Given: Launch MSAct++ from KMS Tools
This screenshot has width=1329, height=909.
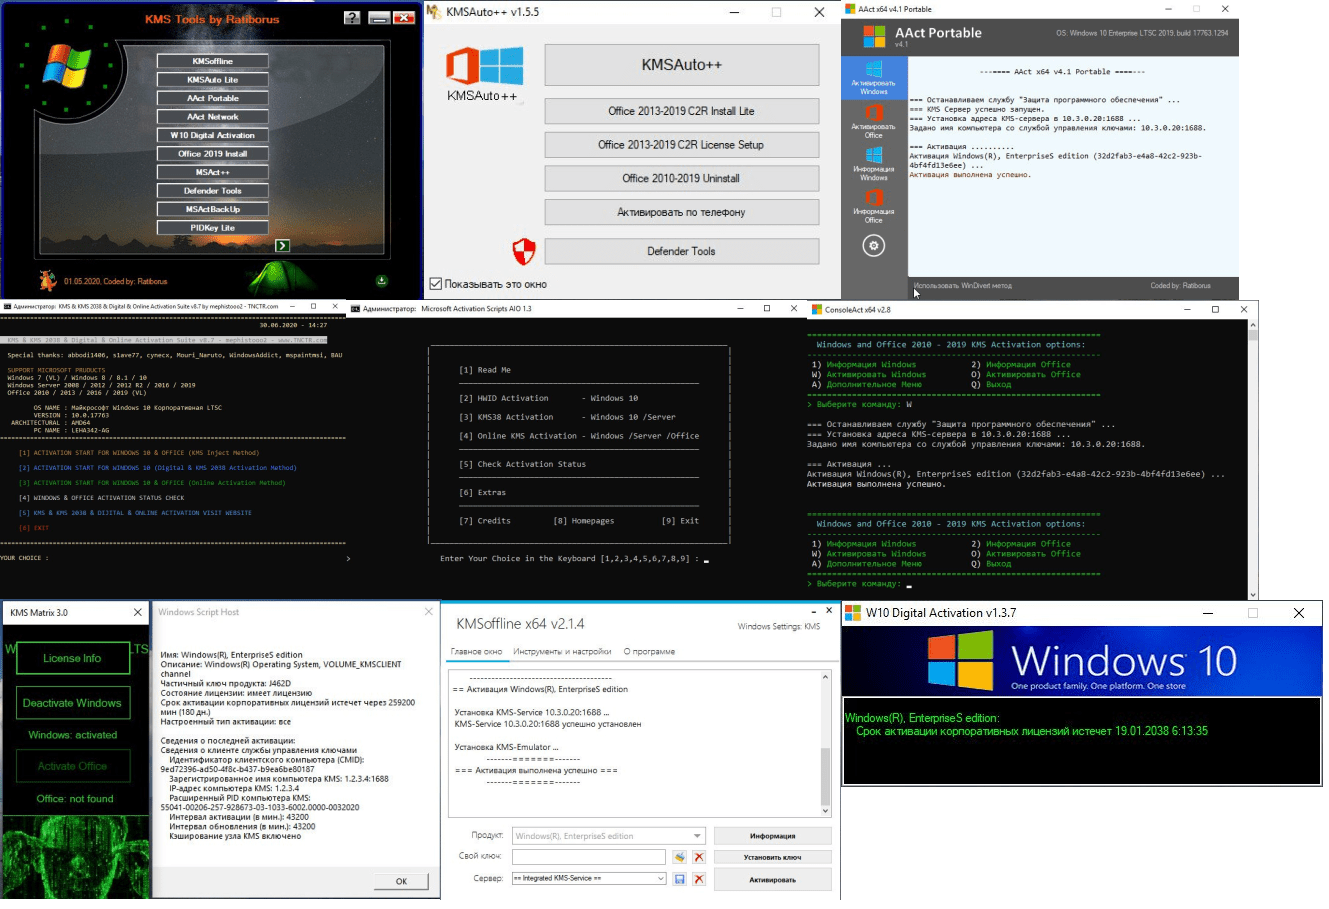Looking at the screenshot, I should 212,172.
